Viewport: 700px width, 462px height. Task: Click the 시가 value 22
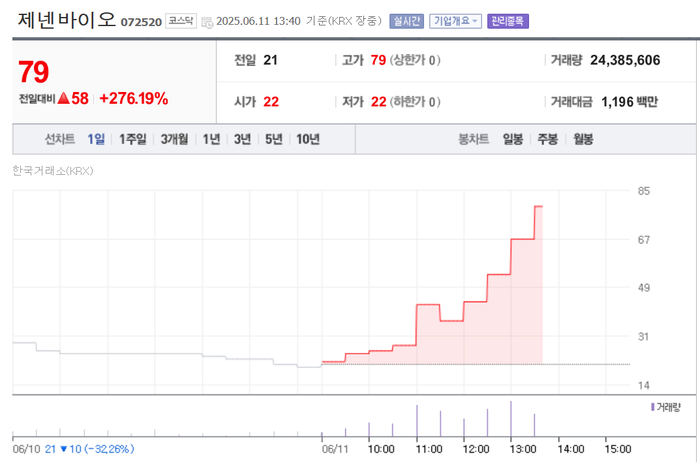[x=271, y=102]
